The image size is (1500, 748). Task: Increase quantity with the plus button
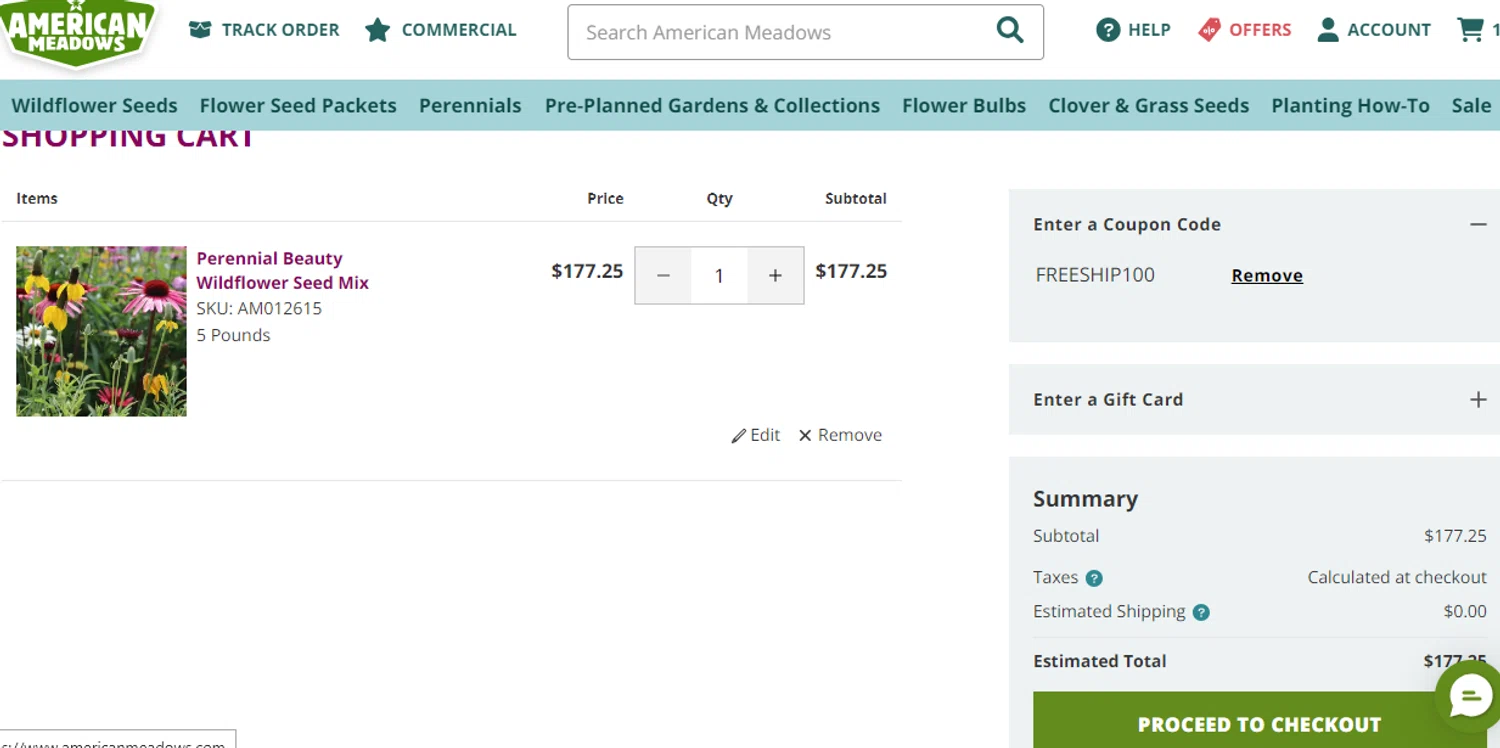(775, 276)
